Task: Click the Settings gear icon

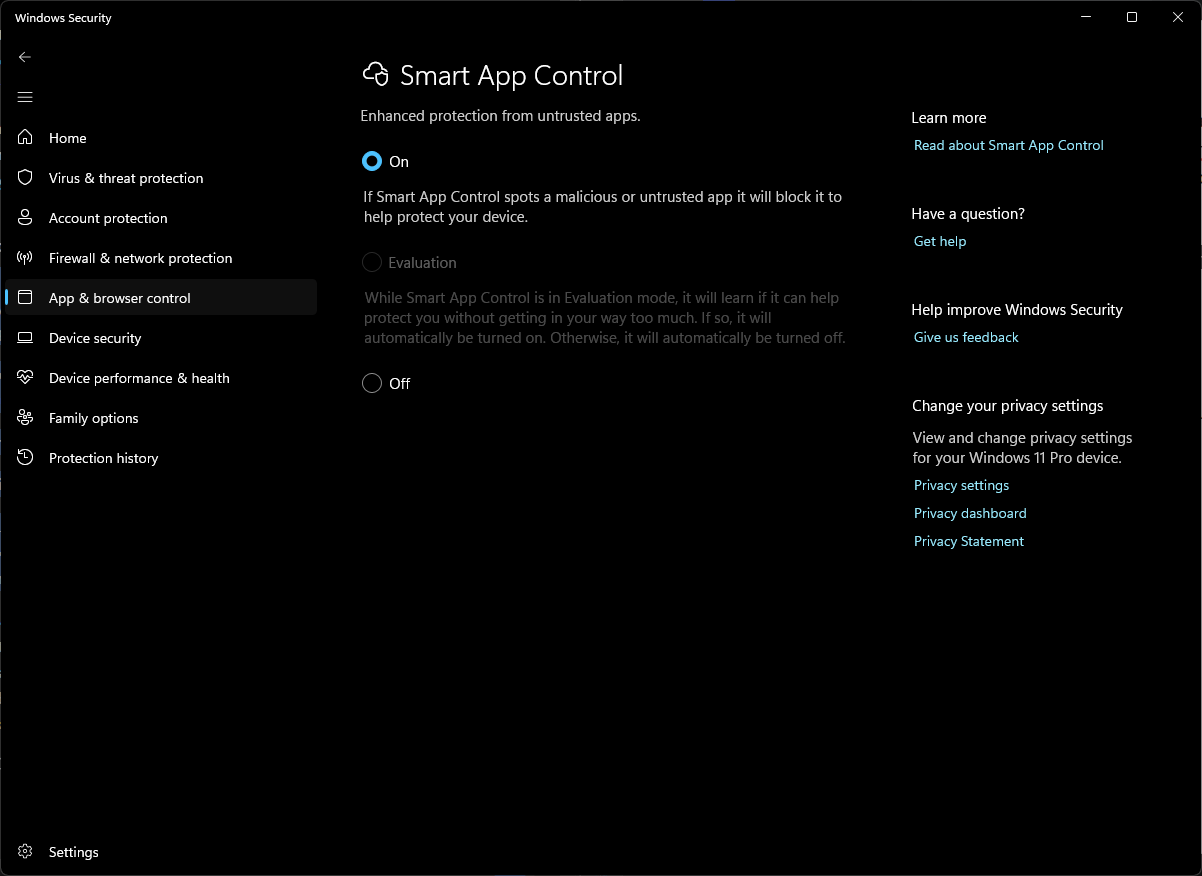Action: coord(26,852)
